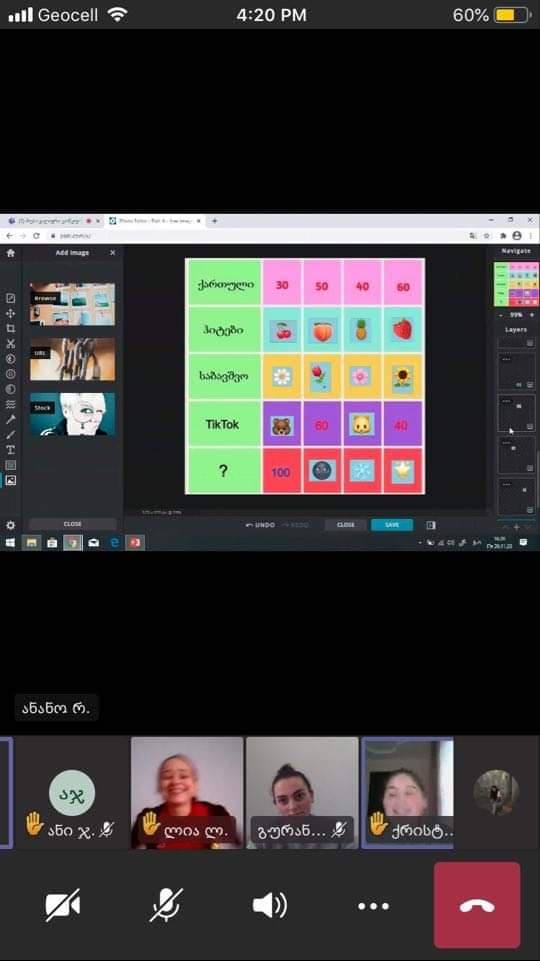The image size is (540, 961).
Task: Switch to the Photo Editor browser tab
Action: (154, 221)
